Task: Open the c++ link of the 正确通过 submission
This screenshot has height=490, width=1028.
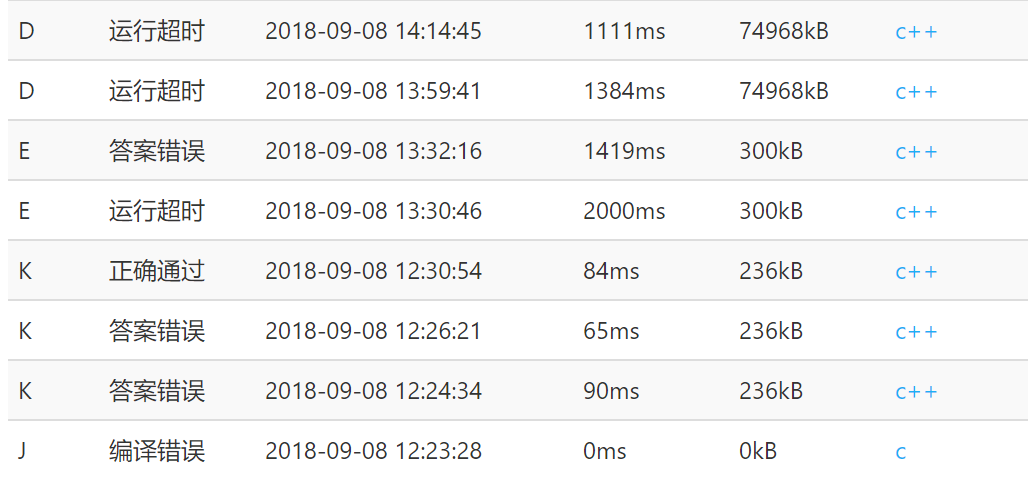Action: [916, 272]
